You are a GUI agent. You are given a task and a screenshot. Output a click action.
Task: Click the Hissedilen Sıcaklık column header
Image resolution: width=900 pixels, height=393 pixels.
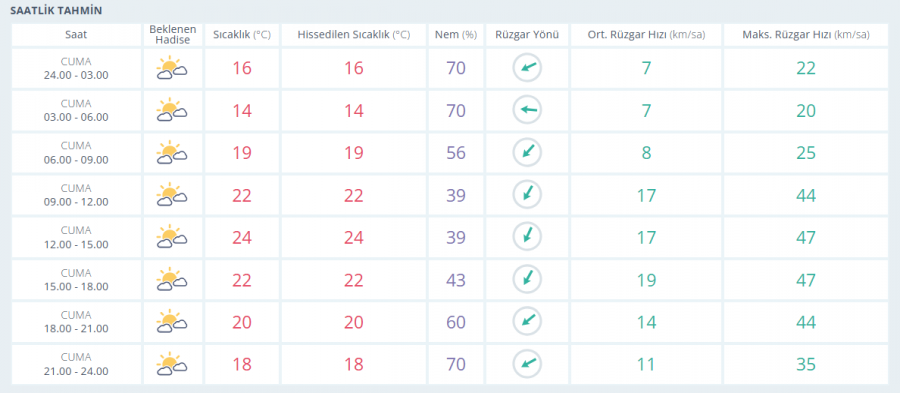(354, 34)
